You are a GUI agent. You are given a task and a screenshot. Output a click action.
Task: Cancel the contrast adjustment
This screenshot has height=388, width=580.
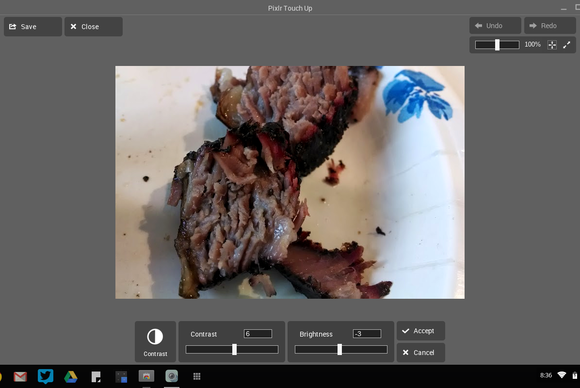click(x=421, y=352)
